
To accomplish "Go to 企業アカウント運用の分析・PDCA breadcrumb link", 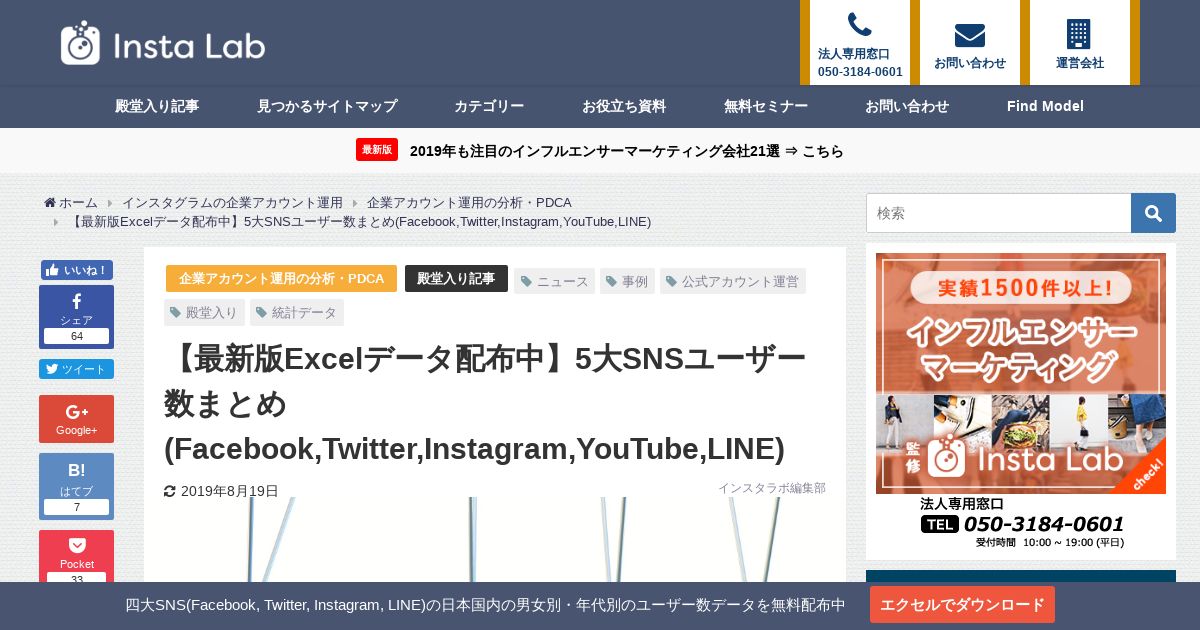I will (x=469, y=203).
